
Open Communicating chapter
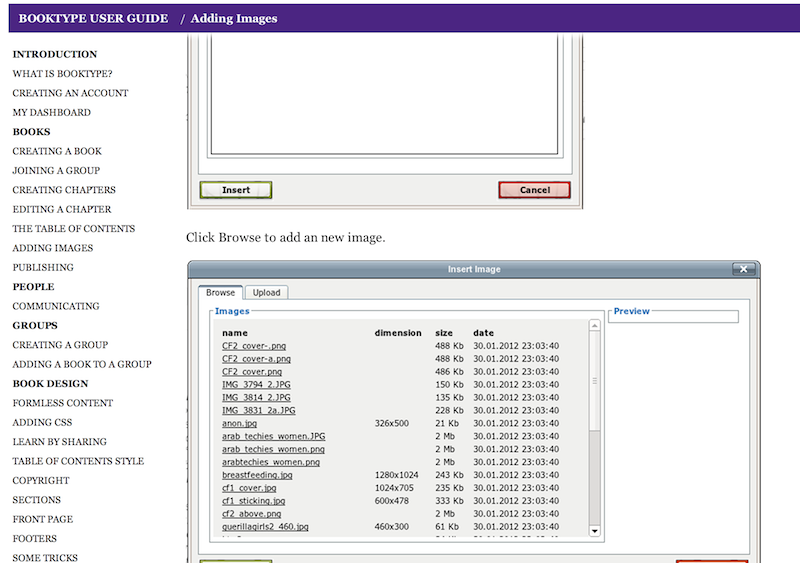tap(56, 306)
